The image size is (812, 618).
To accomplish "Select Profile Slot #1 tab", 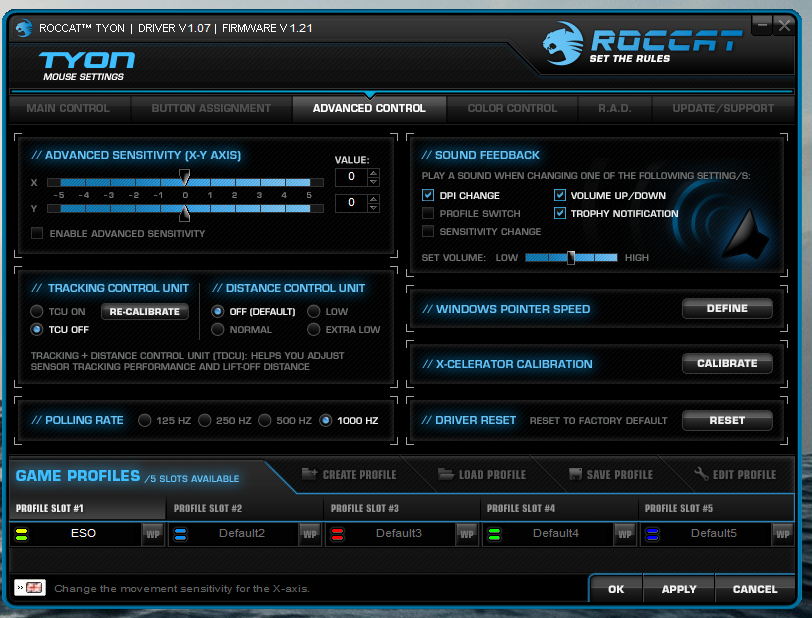I will click(x=88, y=508).
